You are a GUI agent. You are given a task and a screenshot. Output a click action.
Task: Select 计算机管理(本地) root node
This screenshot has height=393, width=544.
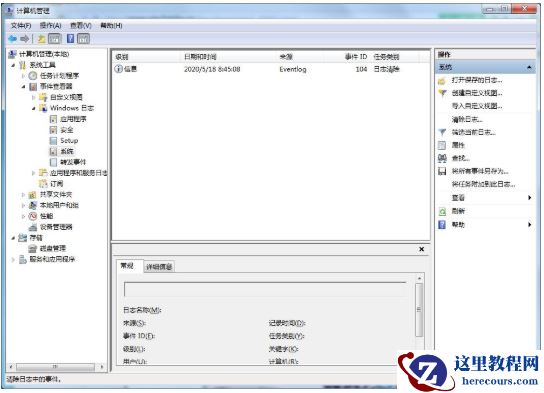[44, 54]
